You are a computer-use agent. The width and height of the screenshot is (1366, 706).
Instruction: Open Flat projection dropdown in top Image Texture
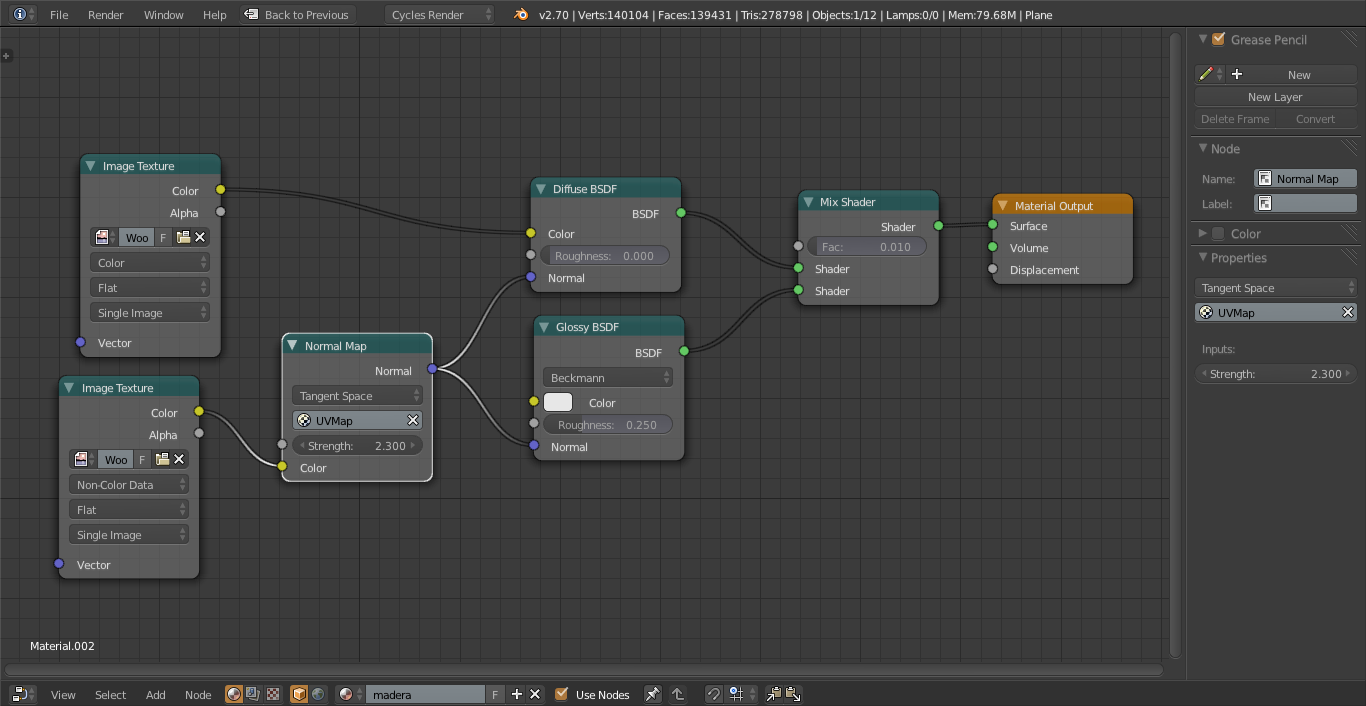tap(150, 288)
